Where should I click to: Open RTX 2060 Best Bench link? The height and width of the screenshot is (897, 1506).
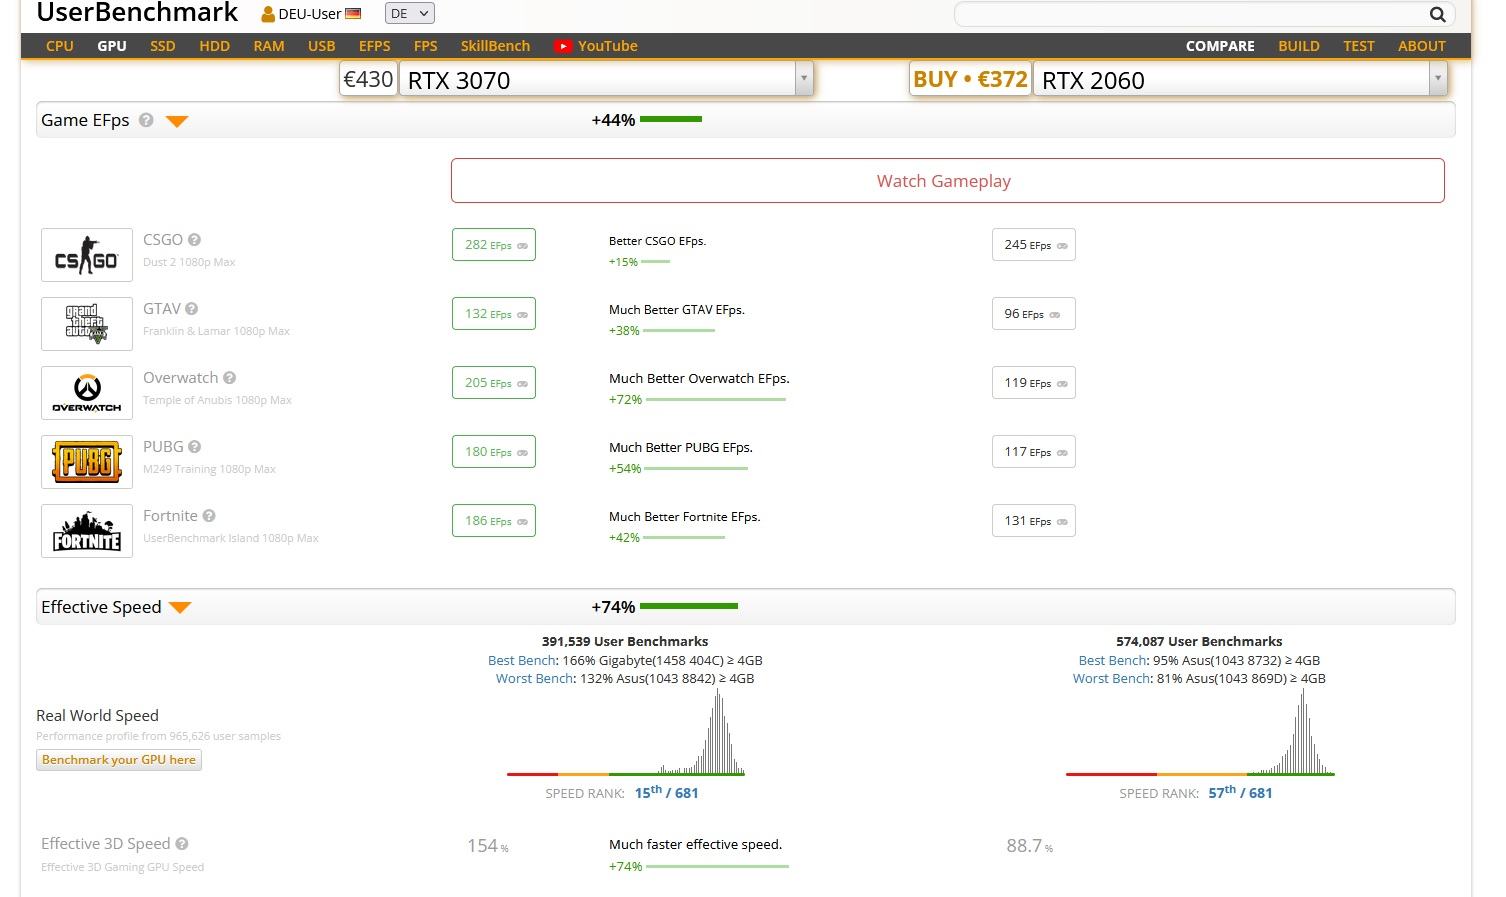click(x=1112, y=660)
